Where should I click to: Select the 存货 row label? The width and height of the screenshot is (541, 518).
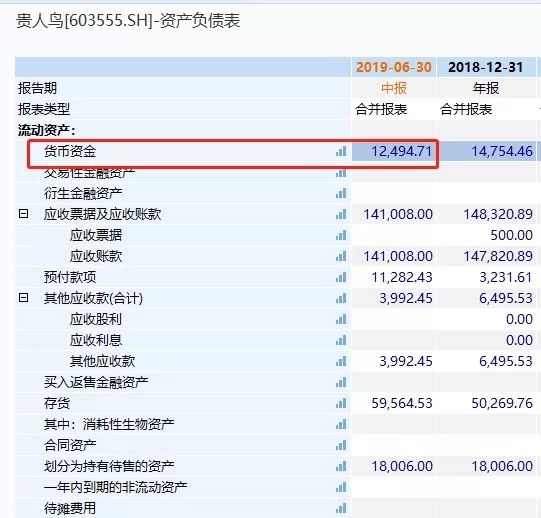click(57, 403)
